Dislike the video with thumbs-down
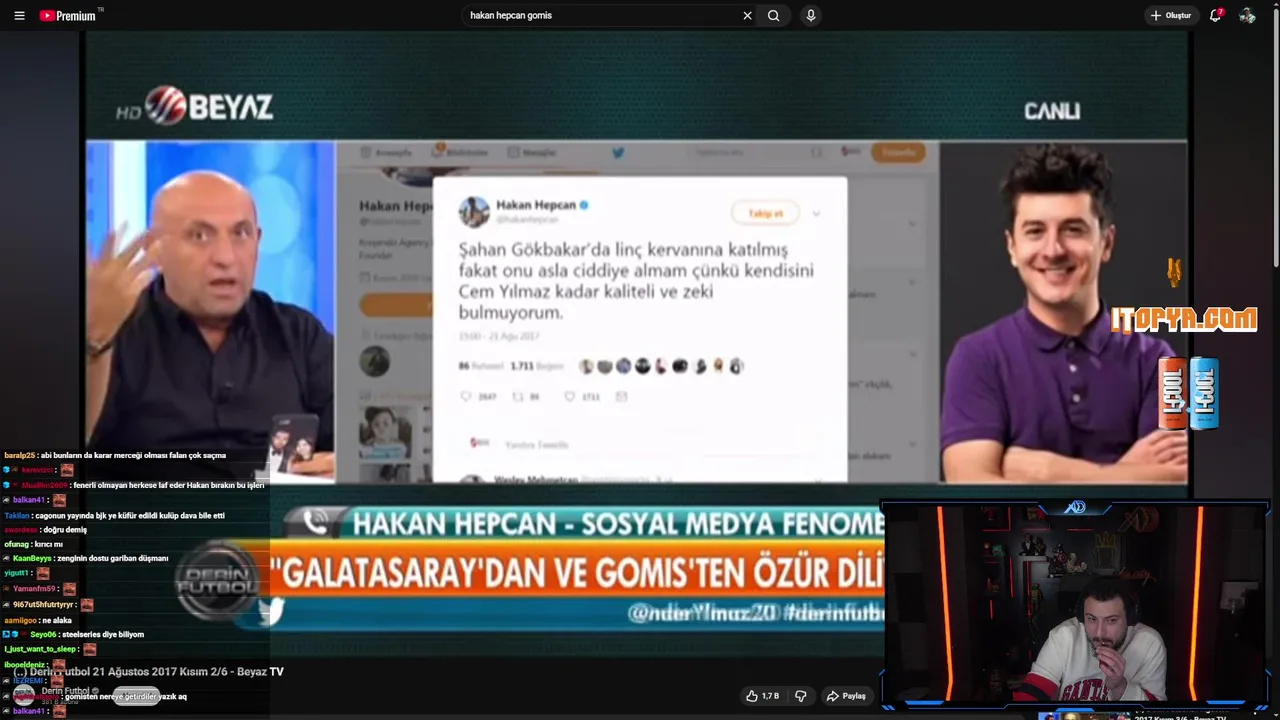Viewport: 1280px width, 720px height. pos(801,696)
